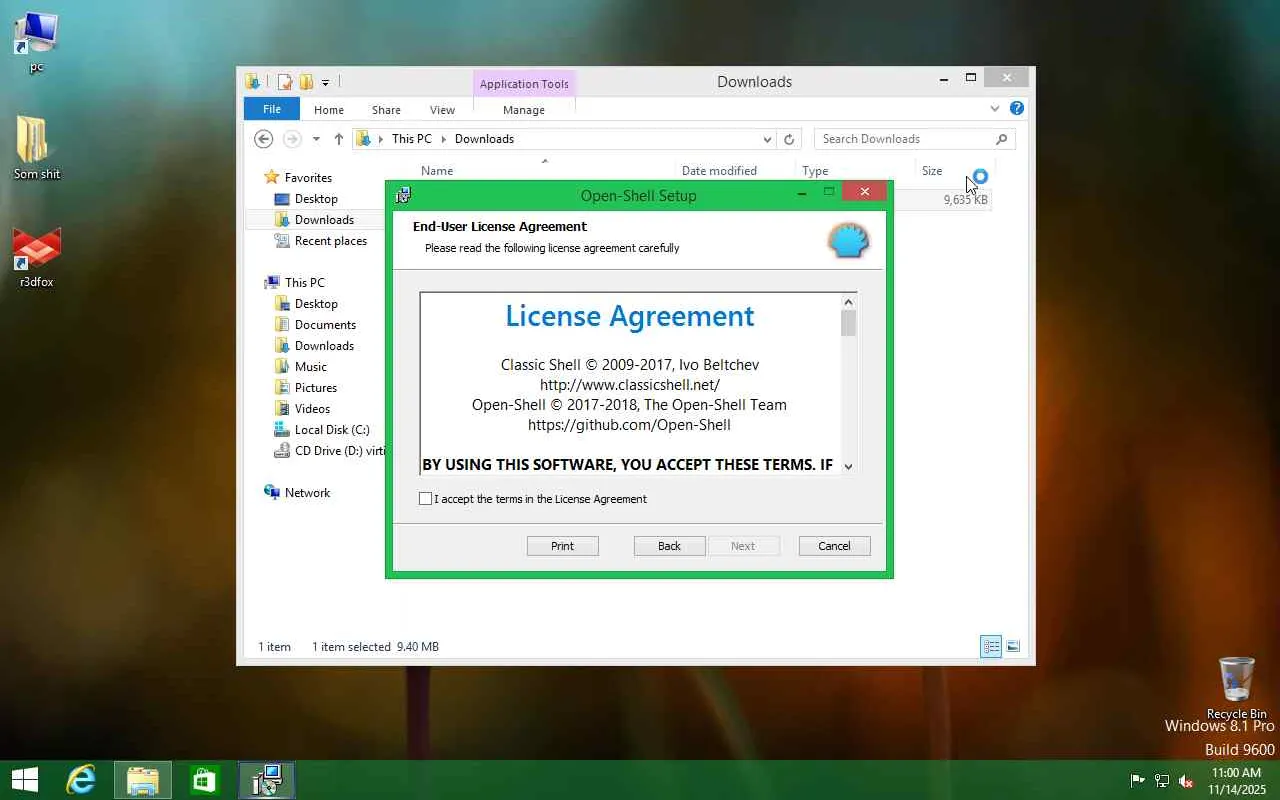The height and width of the screenshot is (800, 1280).
Task: Expand the address bar history dropdown
Action: pos(767,139)
